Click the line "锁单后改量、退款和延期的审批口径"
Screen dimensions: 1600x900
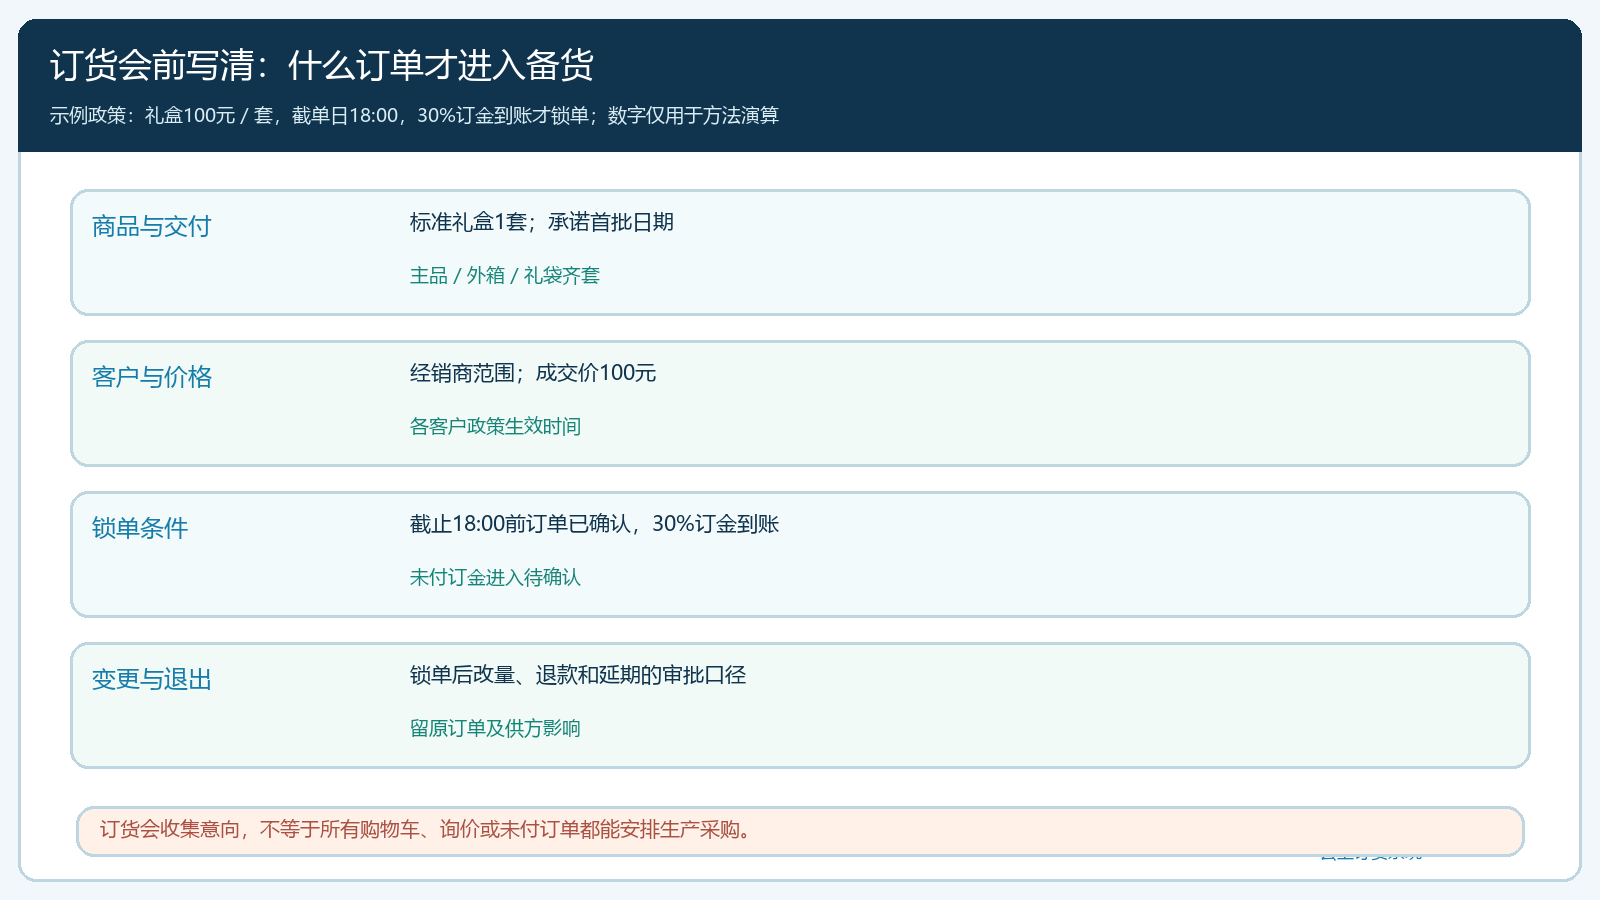578,675
